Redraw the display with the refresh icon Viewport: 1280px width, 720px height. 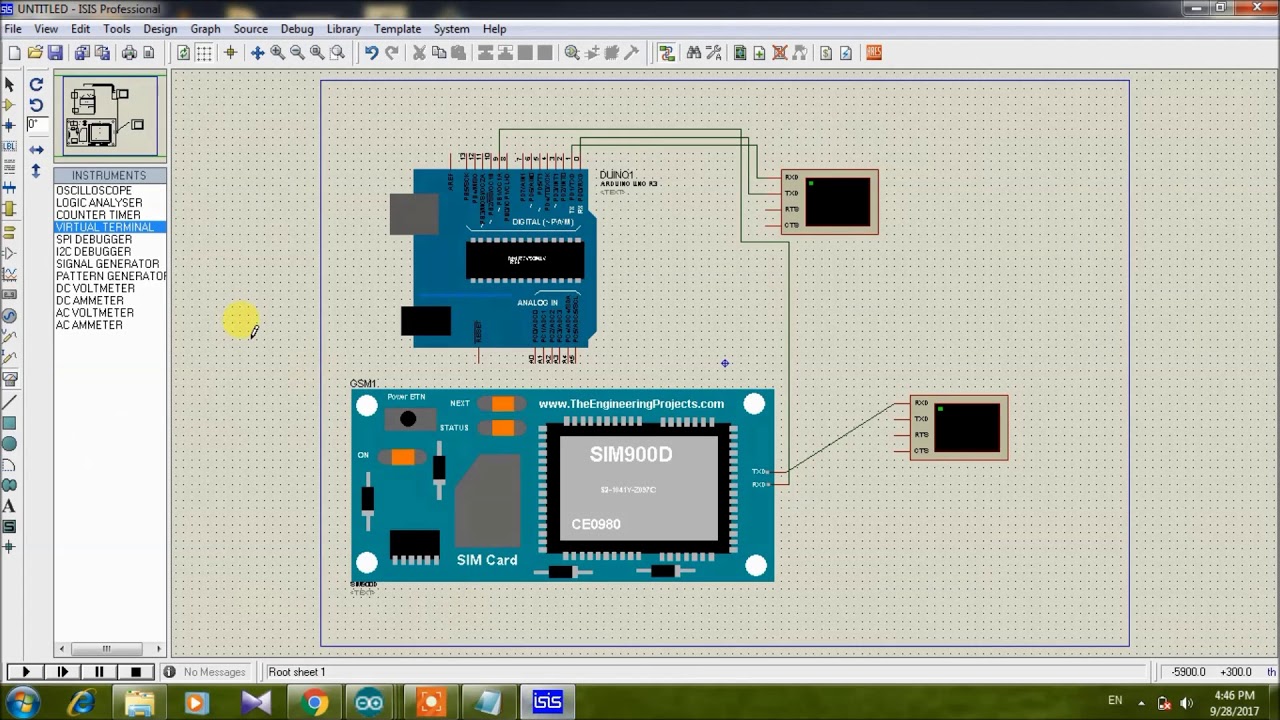[184, 53]
